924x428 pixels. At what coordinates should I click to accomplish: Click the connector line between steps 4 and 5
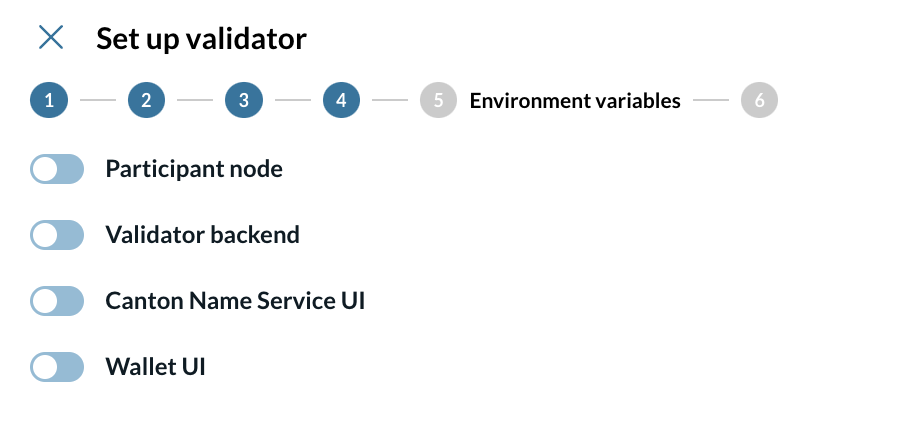pyautogui.click(x=390, y=101)
